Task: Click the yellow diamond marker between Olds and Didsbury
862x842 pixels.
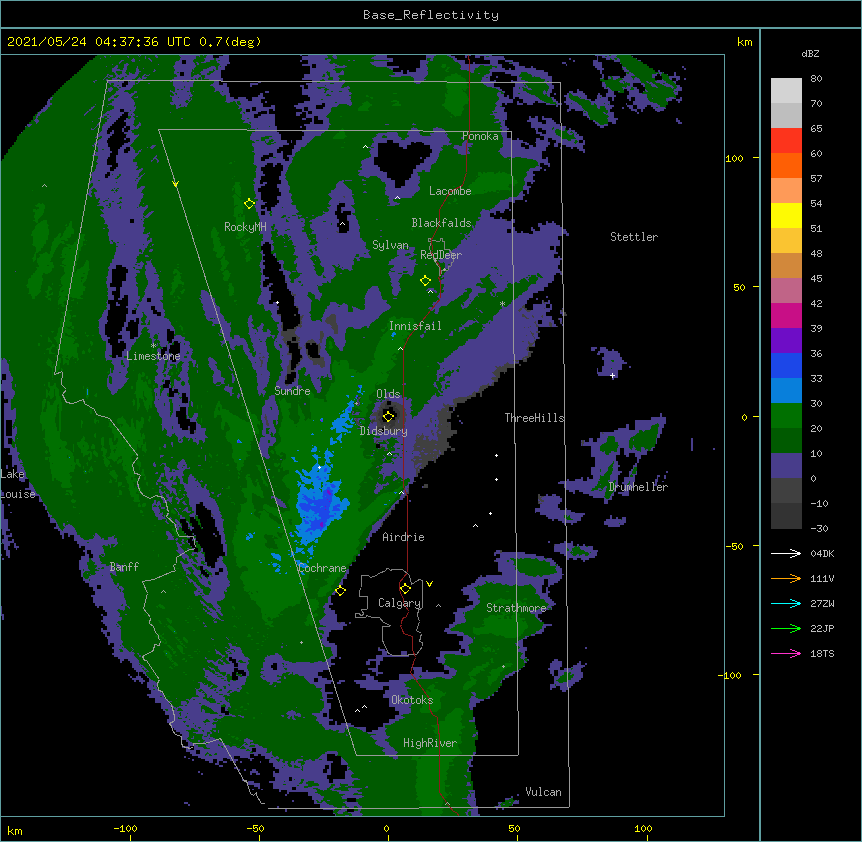Action: 388,416
